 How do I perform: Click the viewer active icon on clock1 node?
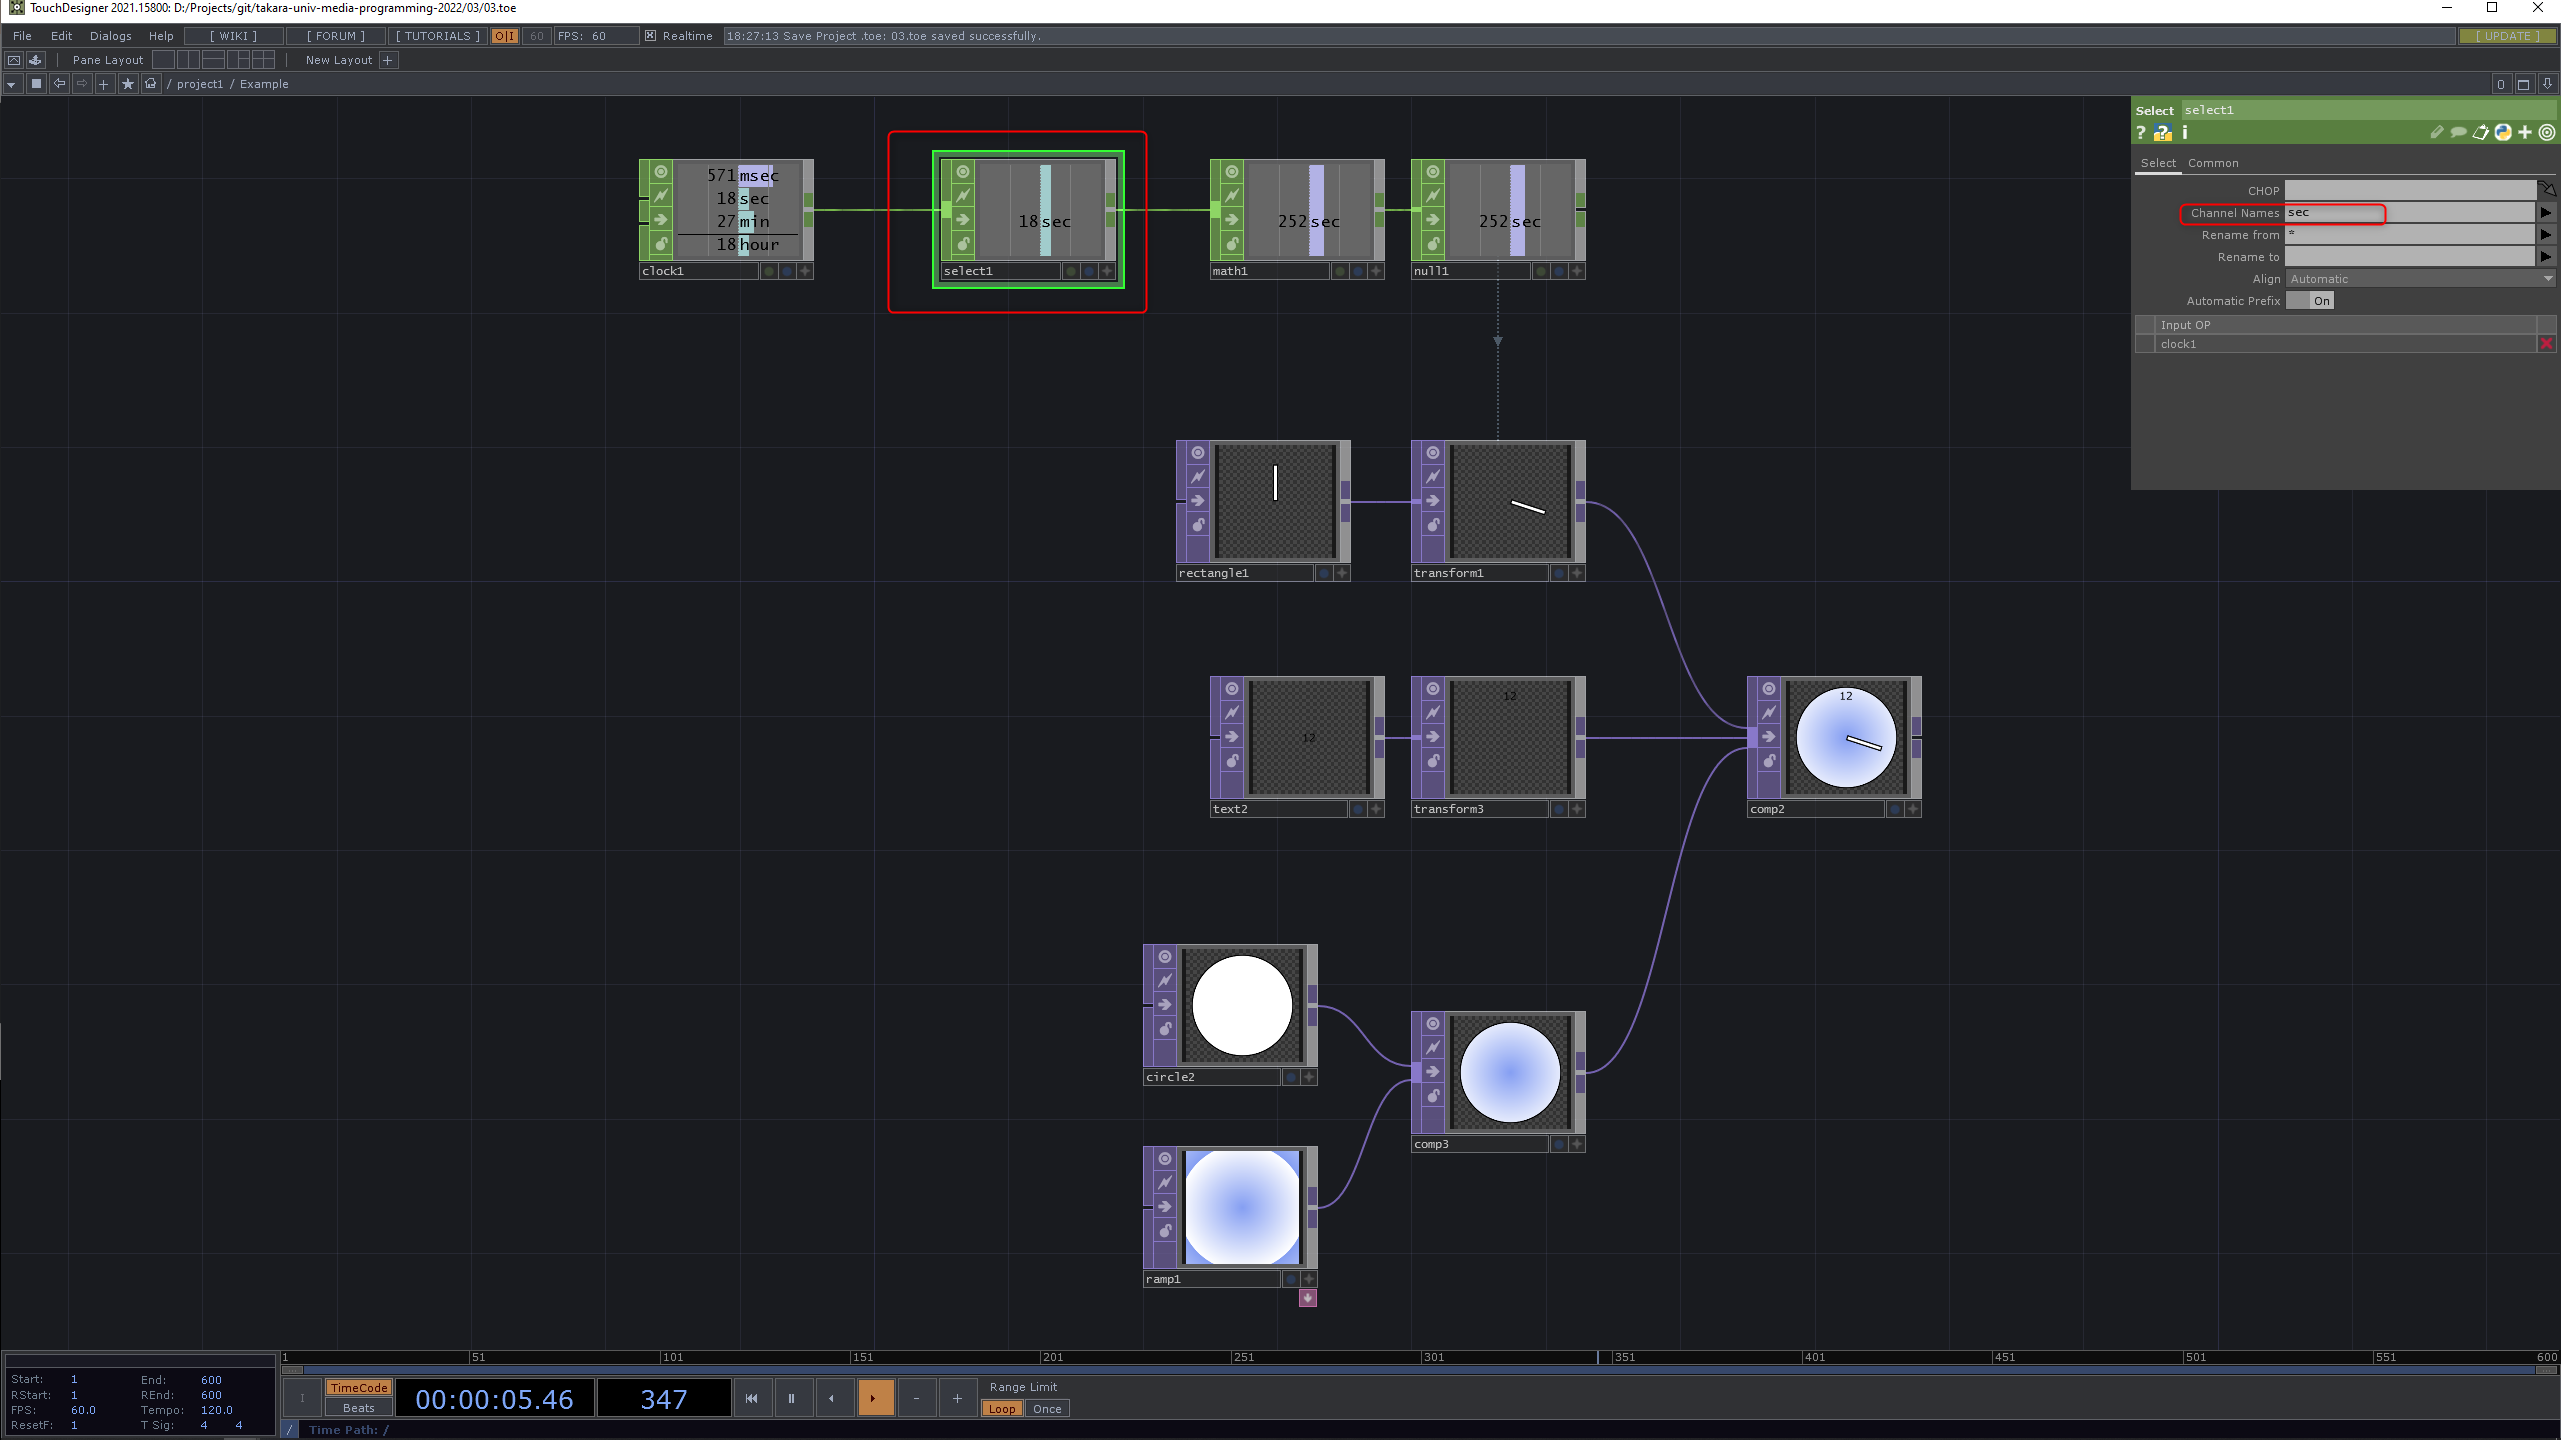click(661, 172)
